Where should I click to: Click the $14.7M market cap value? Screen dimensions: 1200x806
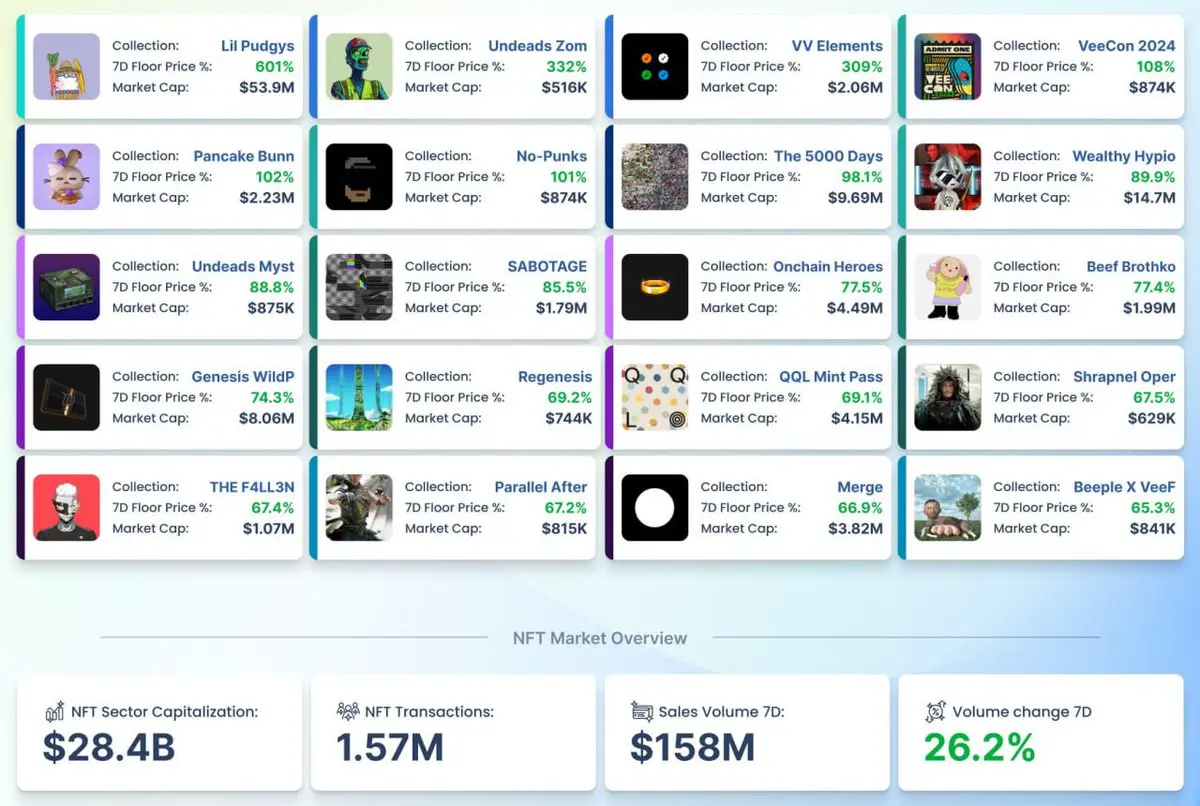pos(1150,198)
